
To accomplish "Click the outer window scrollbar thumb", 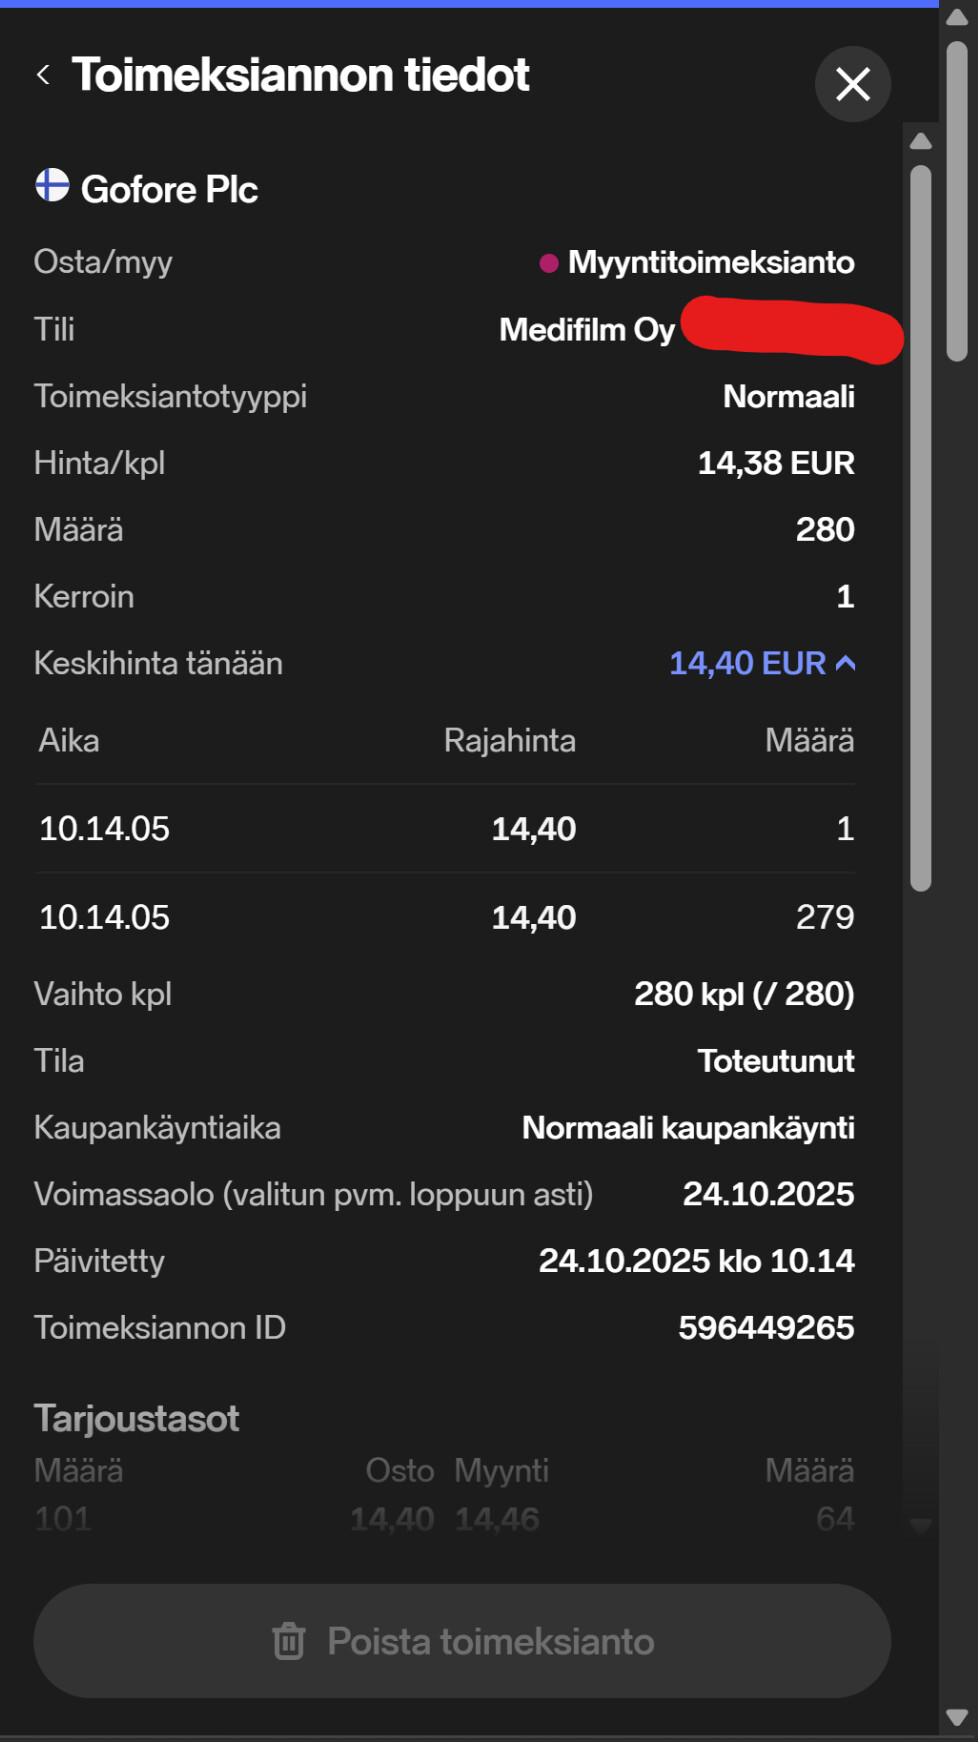I will pyautogui.click(x=957, y=200).
